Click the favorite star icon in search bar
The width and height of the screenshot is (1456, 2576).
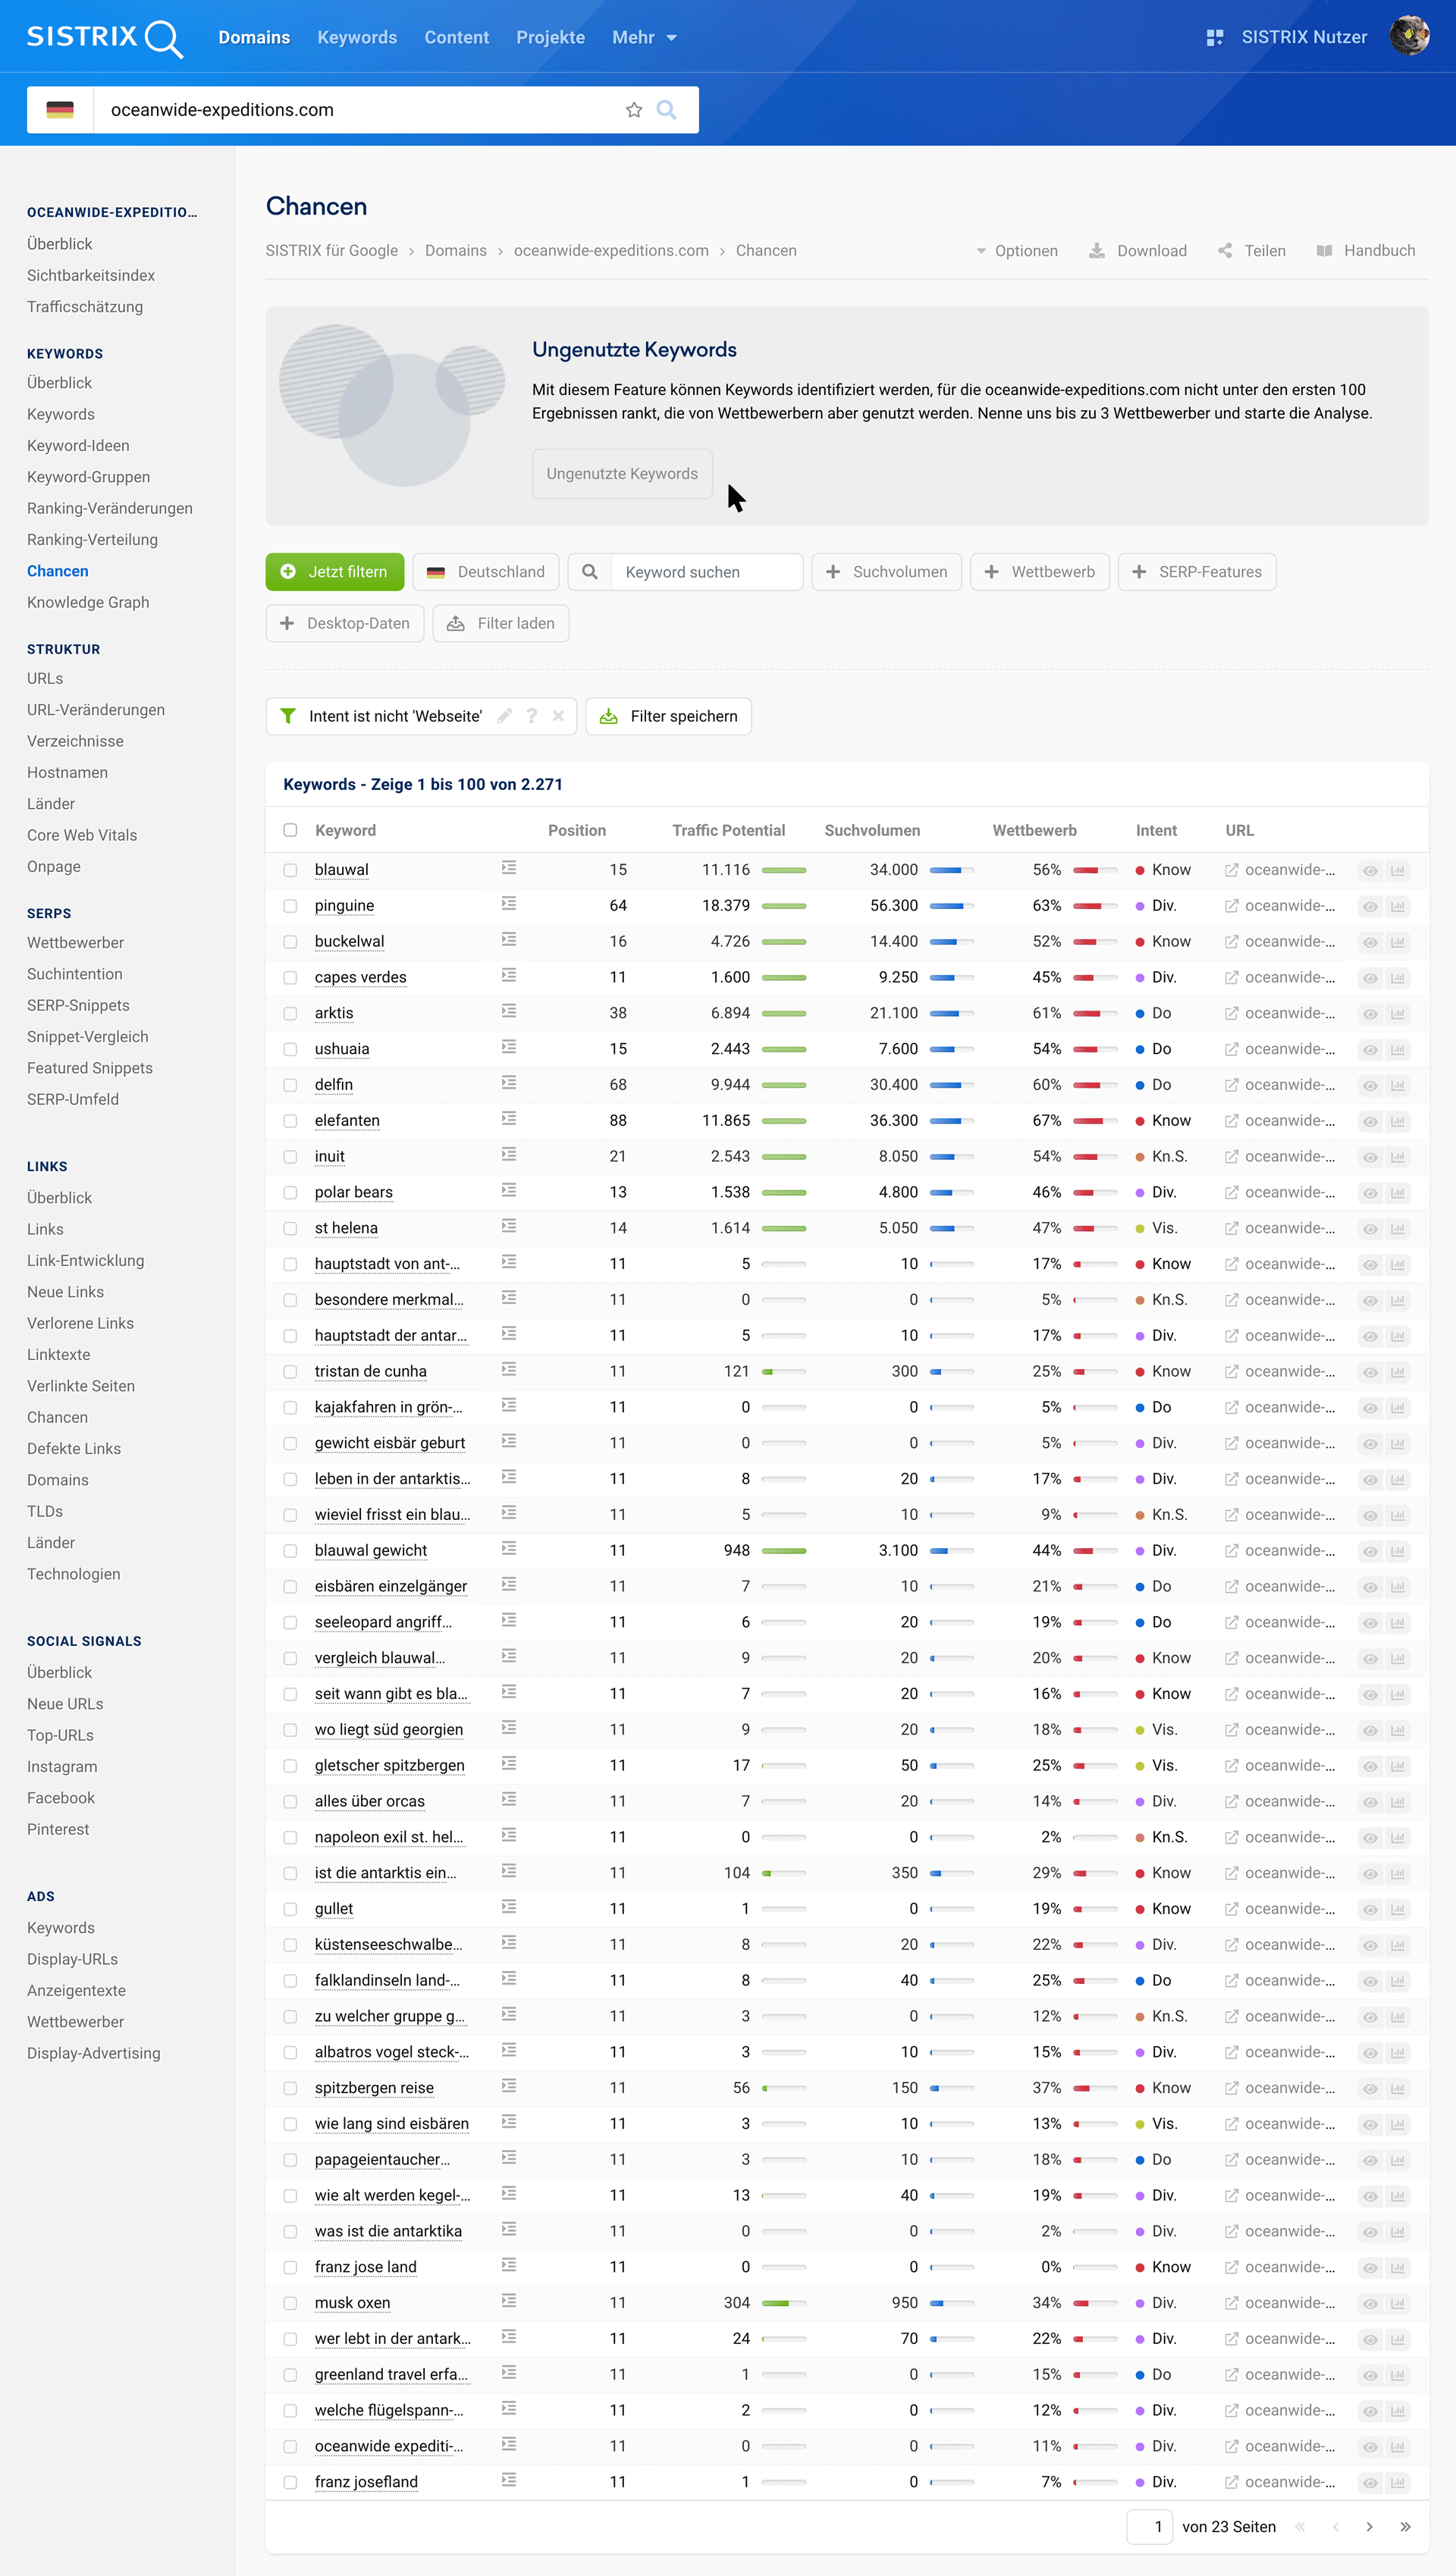pos(633,110)
